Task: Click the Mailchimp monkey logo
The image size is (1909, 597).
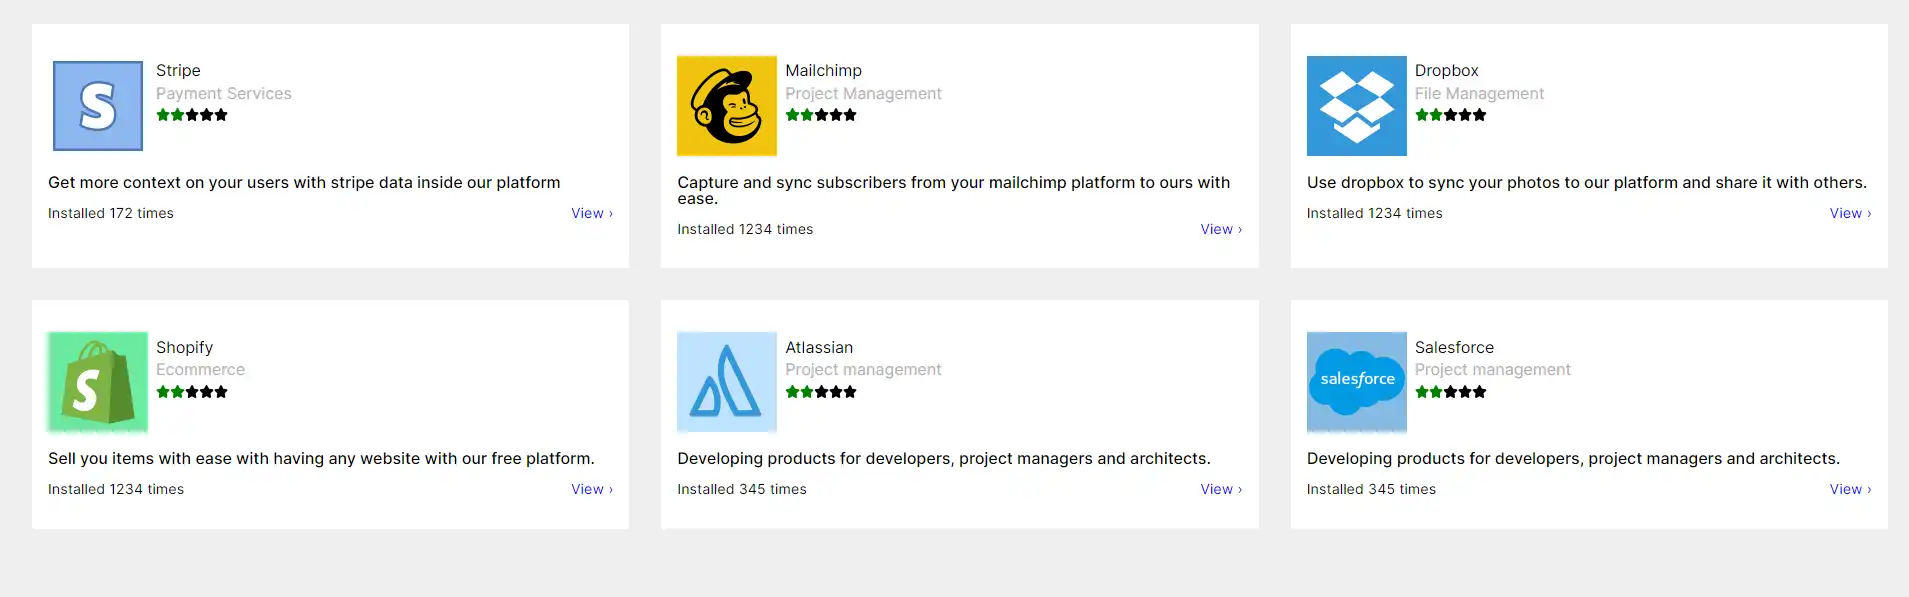Action: (x=727, y=106)
